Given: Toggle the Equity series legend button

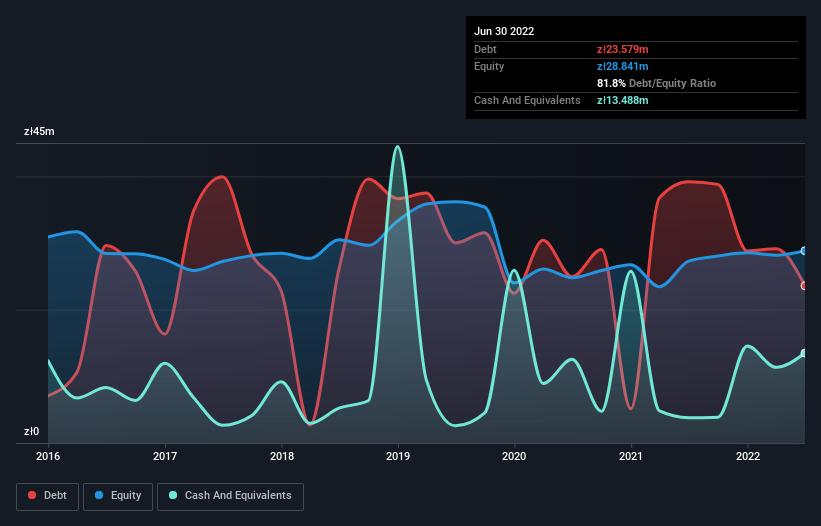Looking at the screenshot, I should [118, 496].
